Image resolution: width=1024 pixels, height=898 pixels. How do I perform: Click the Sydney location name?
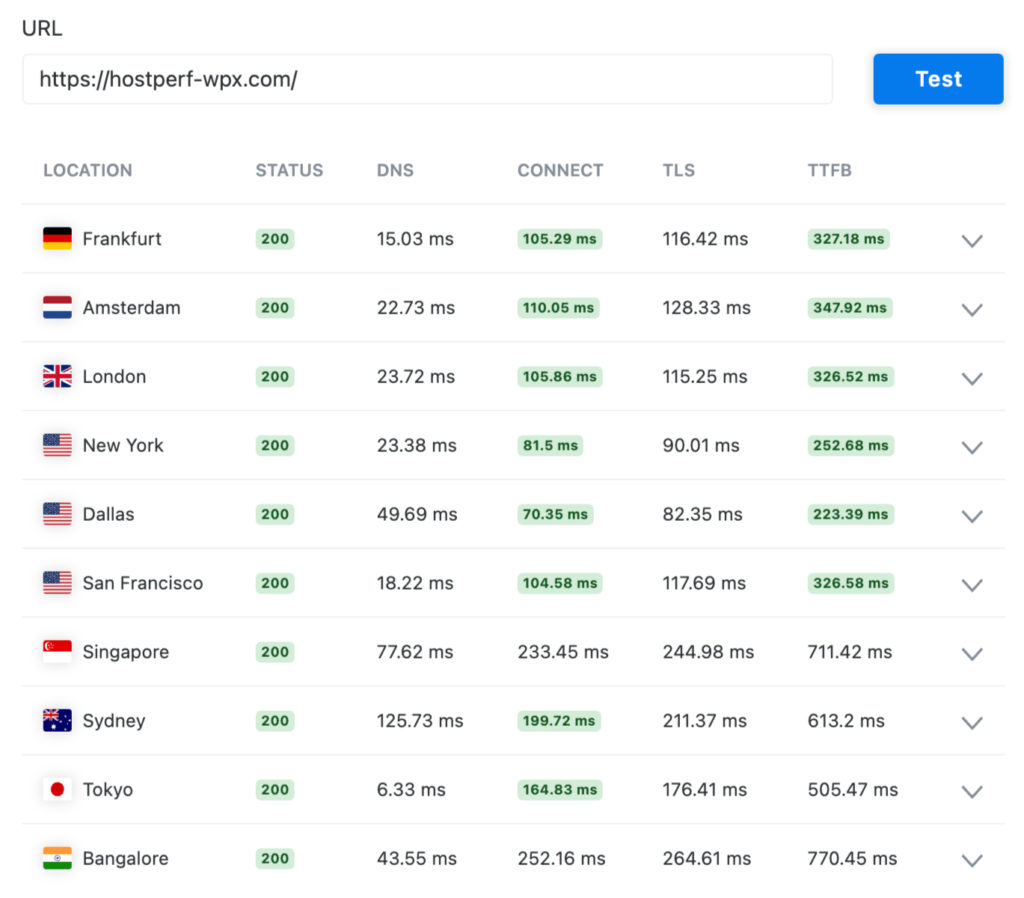pyautogui.click(x=114, y=721)
